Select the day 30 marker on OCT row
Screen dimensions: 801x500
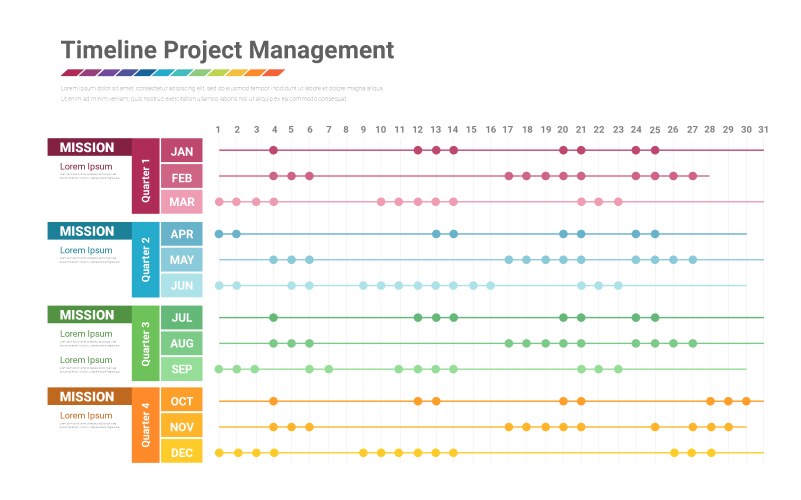(x=746, y=401)
